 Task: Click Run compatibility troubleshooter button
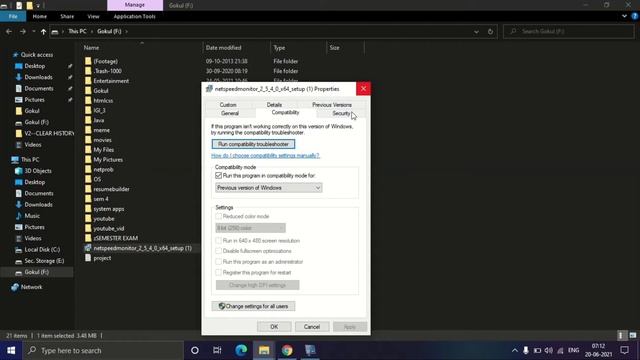pyautogui.click(x=253, y=144)
